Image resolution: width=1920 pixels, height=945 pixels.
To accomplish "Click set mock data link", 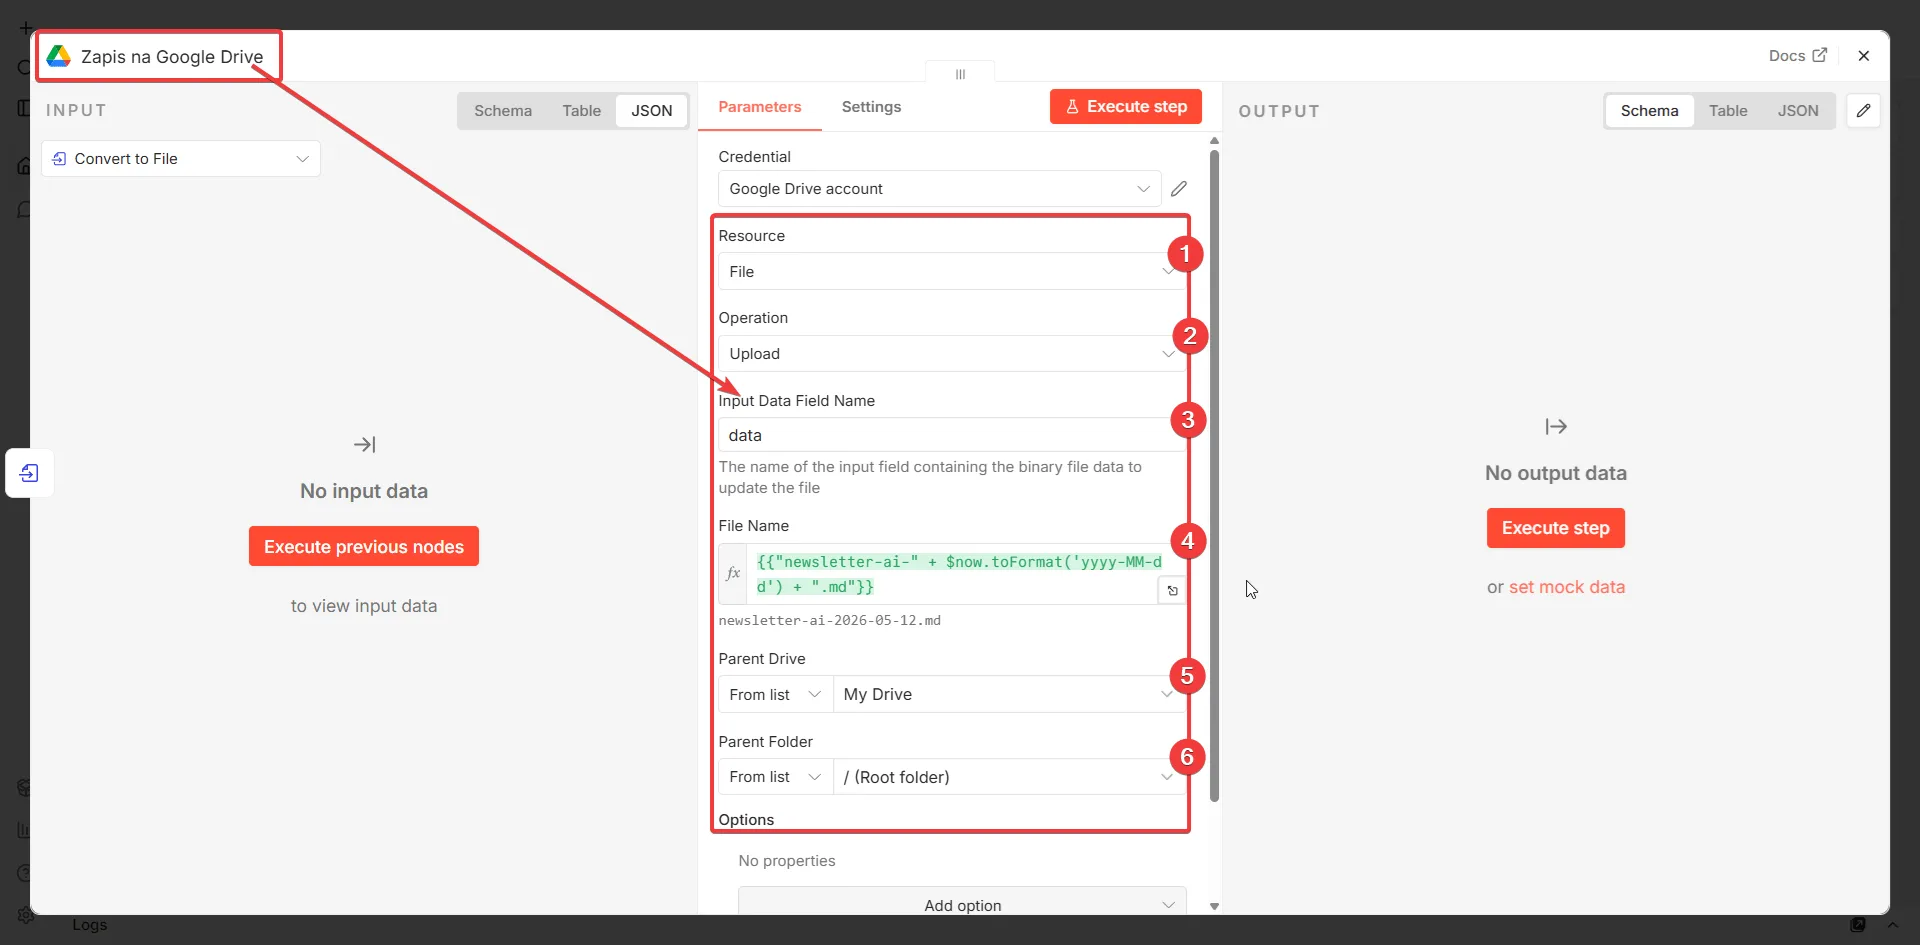I will click(1567, 587).
